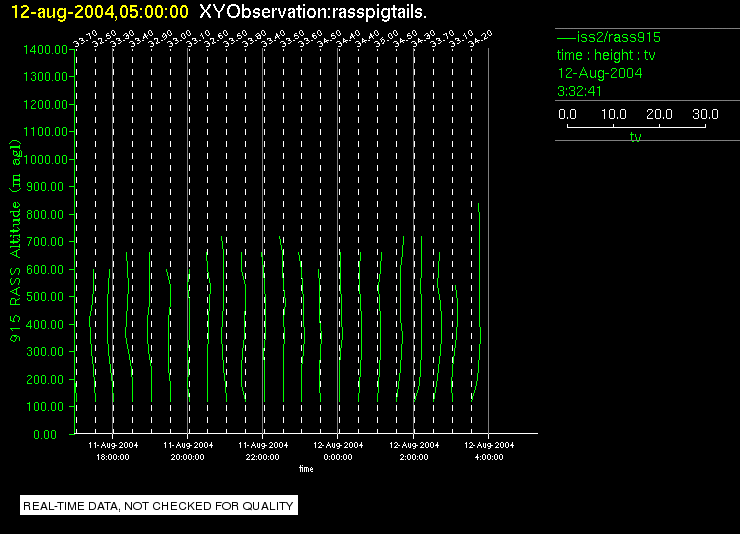Click the 915 RASS Altitude axis title
Viewport: 740px width, 534px height.
point(16,241)
